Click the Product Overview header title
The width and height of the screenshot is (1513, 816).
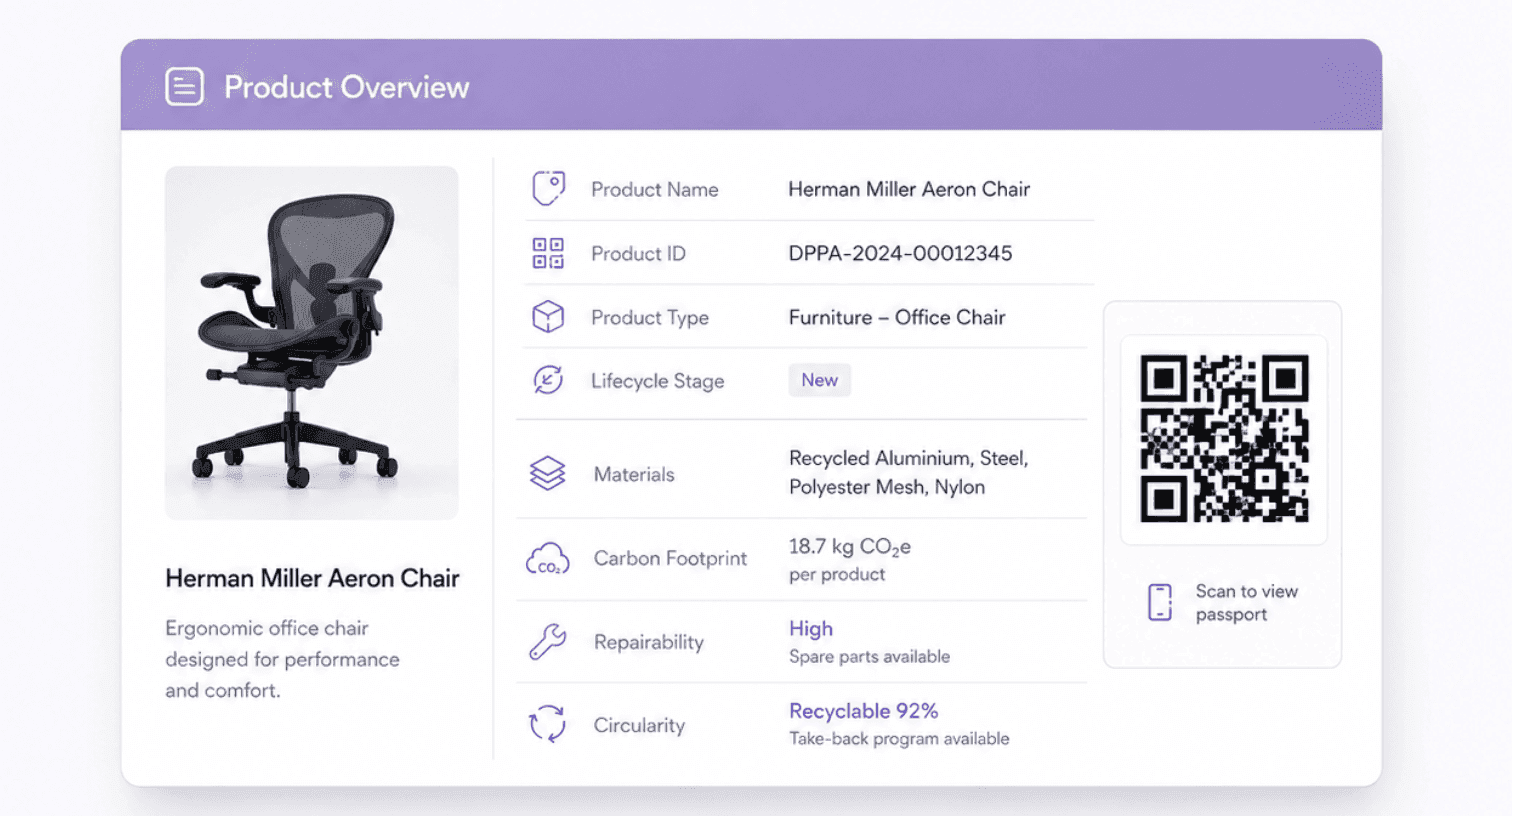coord(346,87)
